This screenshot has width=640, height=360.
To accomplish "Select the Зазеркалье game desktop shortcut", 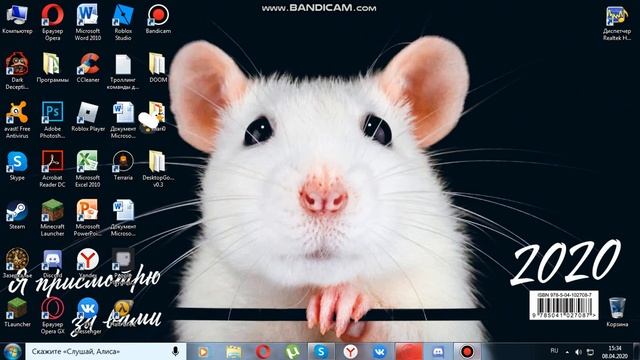I will point(17,263).
